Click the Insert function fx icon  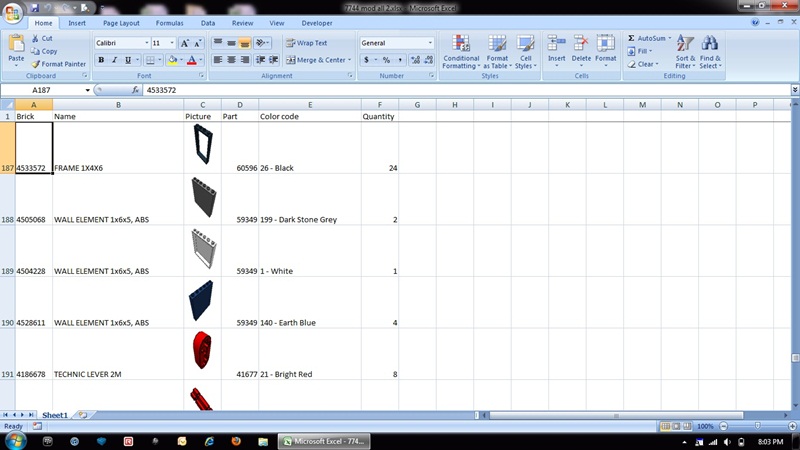tap(136, 90)
